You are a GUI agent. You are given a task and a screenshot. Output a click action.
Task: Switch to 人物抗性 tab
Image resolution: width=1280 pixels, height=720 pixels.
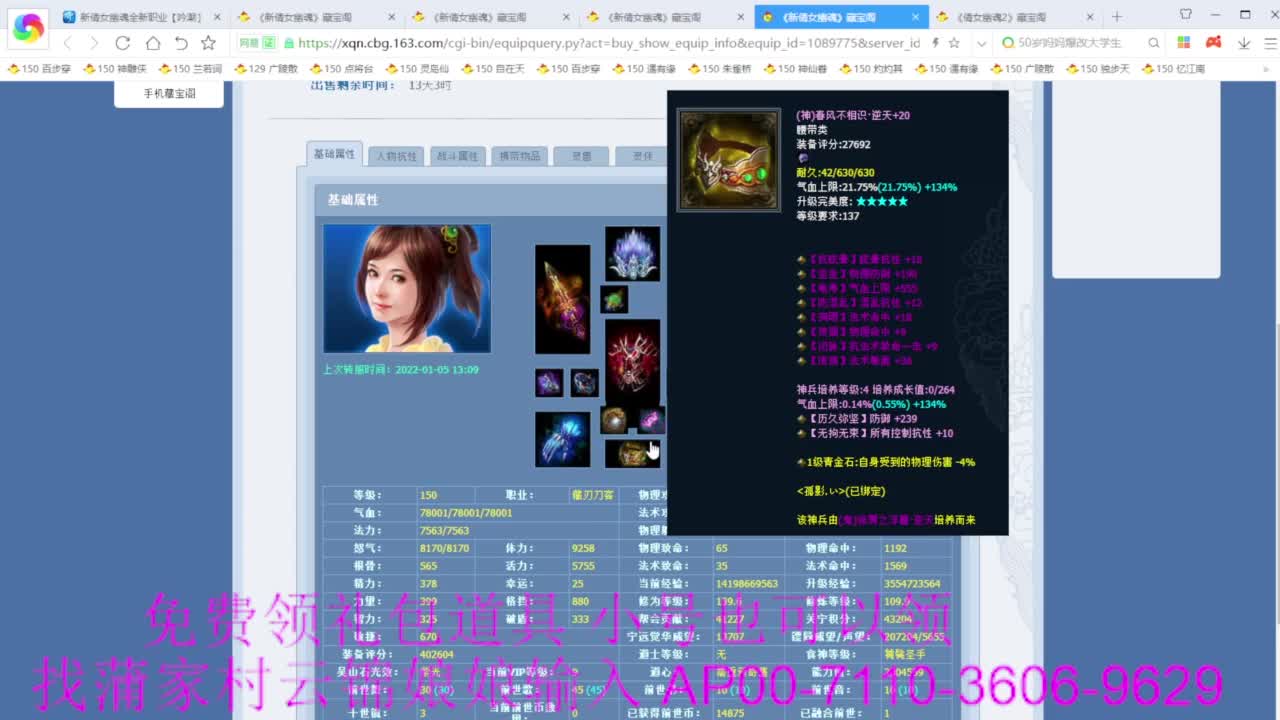[396, 156]
